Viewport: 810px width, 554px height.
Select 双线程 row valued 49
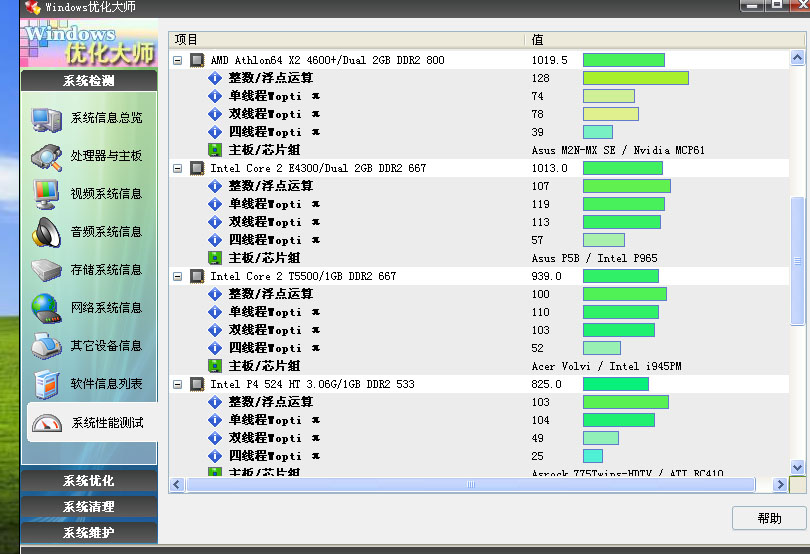click(x=479, y=438)
